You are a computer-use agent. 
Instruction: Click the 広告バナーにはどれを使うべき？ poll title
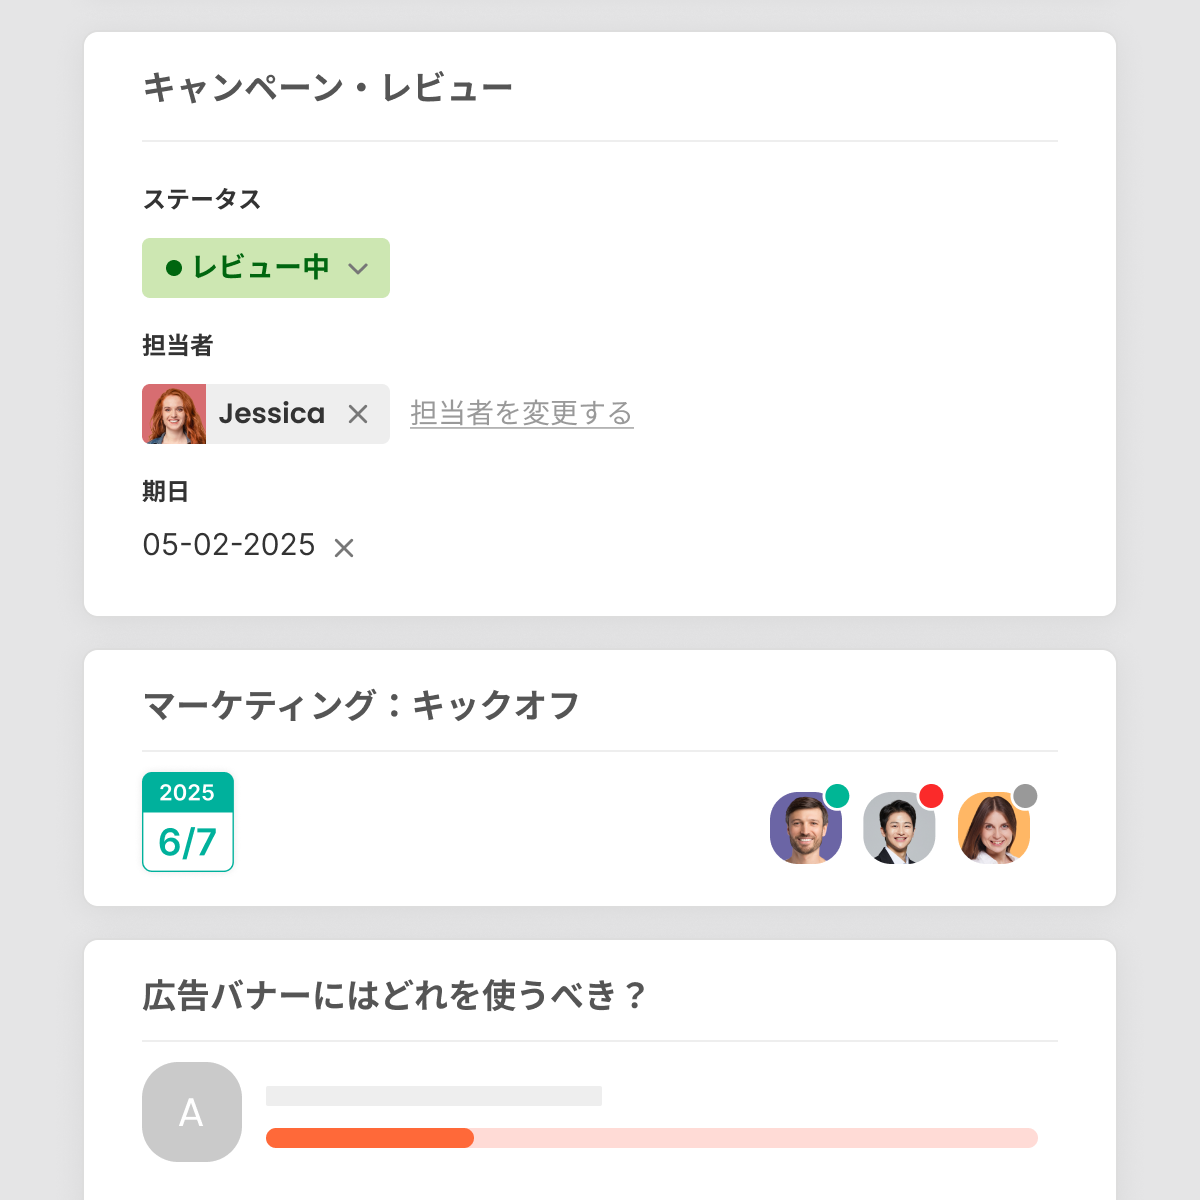pyautogui.click(x=394, y=996)
